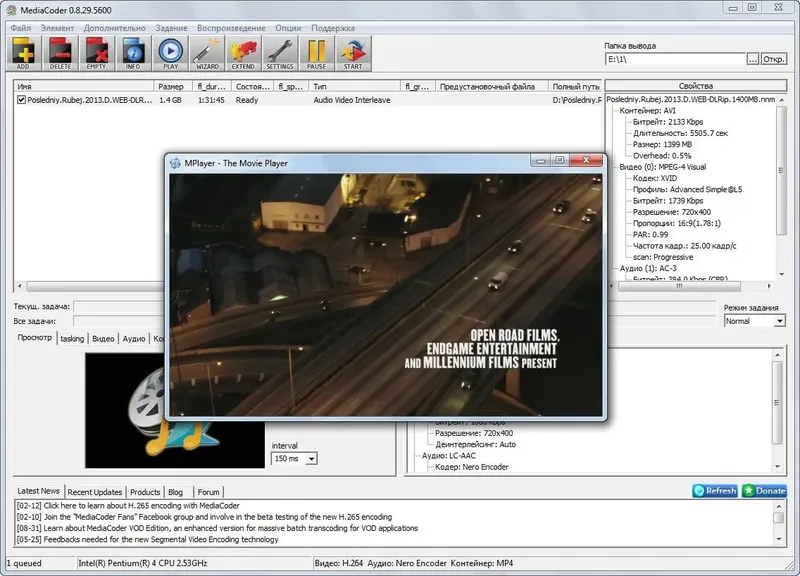
Task: Click the Папка вывода path field
Action: pyautogui.click(x=675, y=59)
